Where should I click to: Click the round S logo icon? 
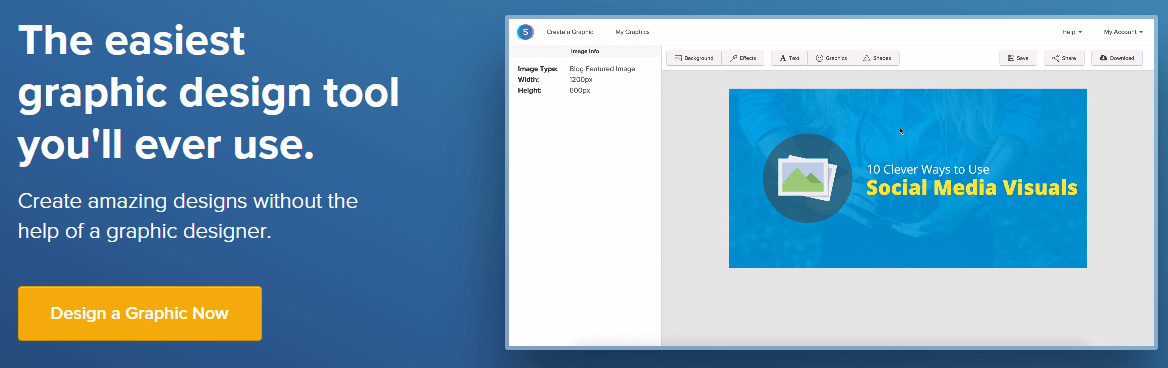point(526,32)
